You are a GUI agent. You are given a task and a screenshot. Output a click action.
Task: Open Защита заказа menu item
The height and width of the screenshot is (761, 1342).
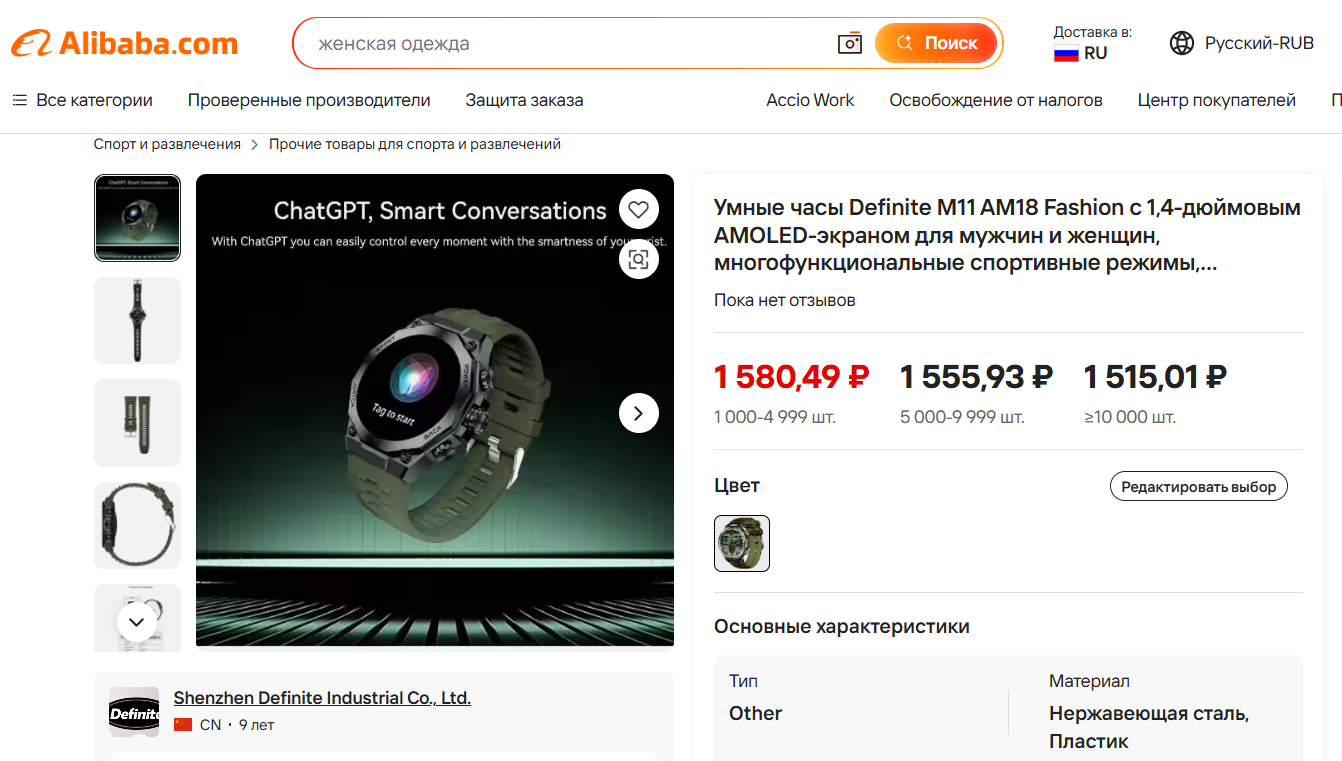(x=524, y=100)
